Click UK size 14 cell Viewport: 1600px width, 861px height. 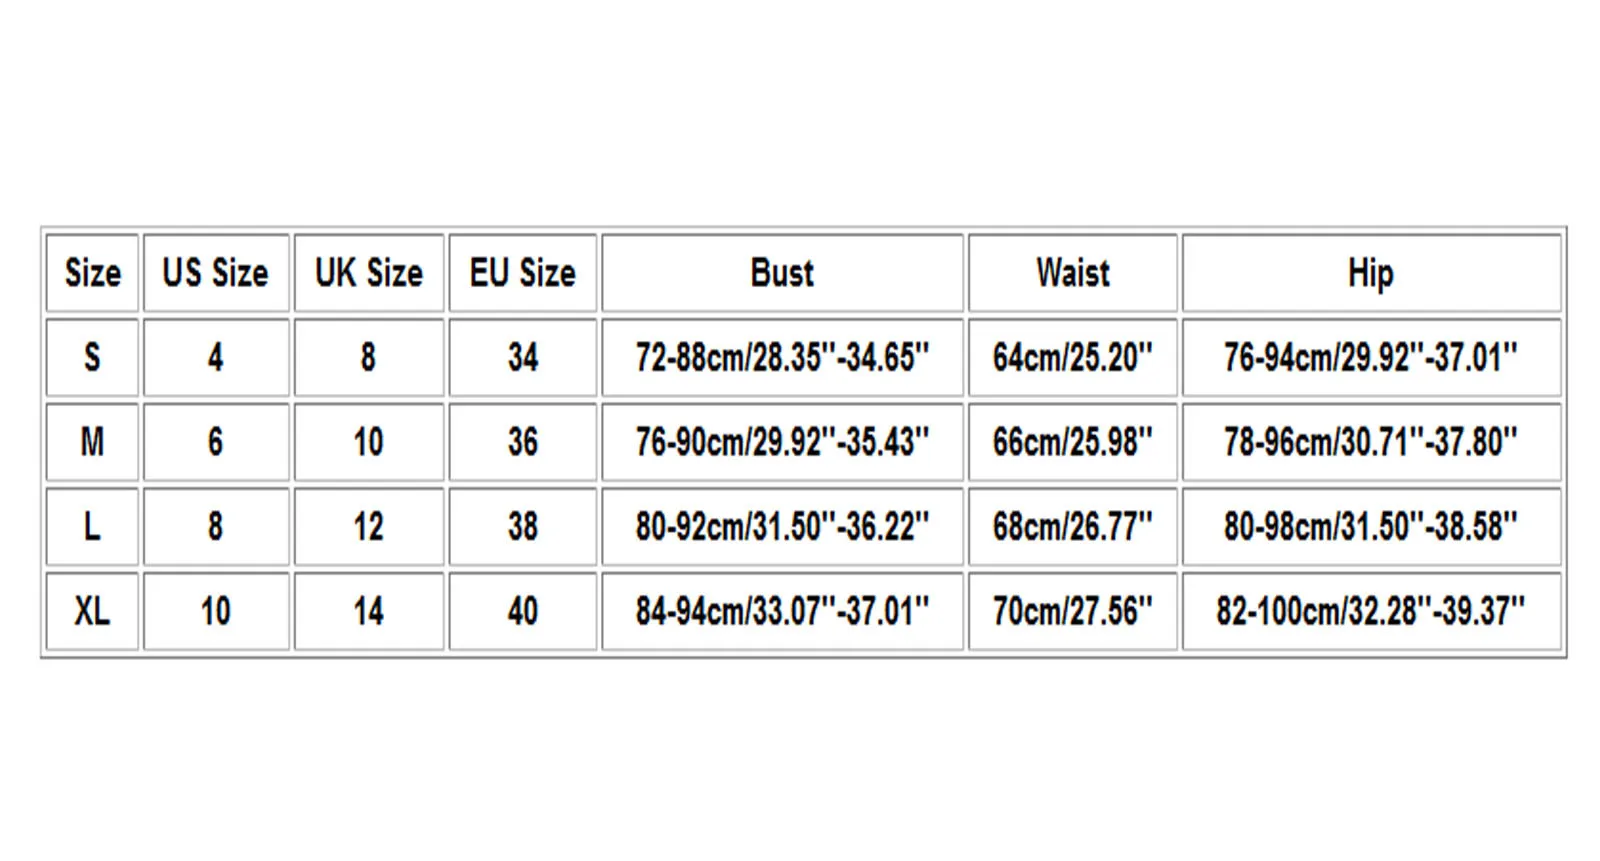[369, 611]
